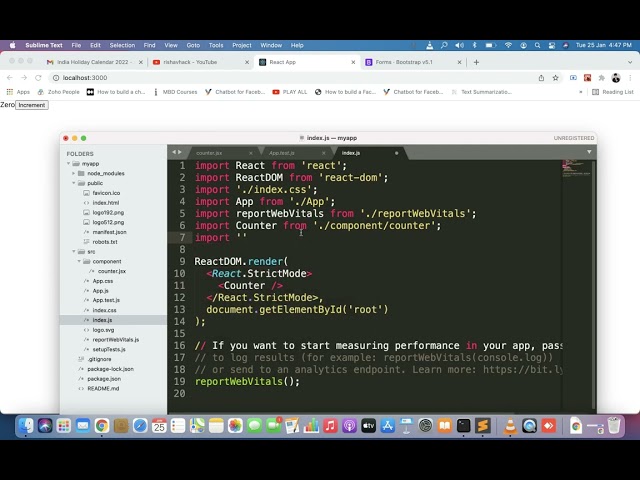Open the Music app in dock
The image size is (640, 480).
(330, 426)
